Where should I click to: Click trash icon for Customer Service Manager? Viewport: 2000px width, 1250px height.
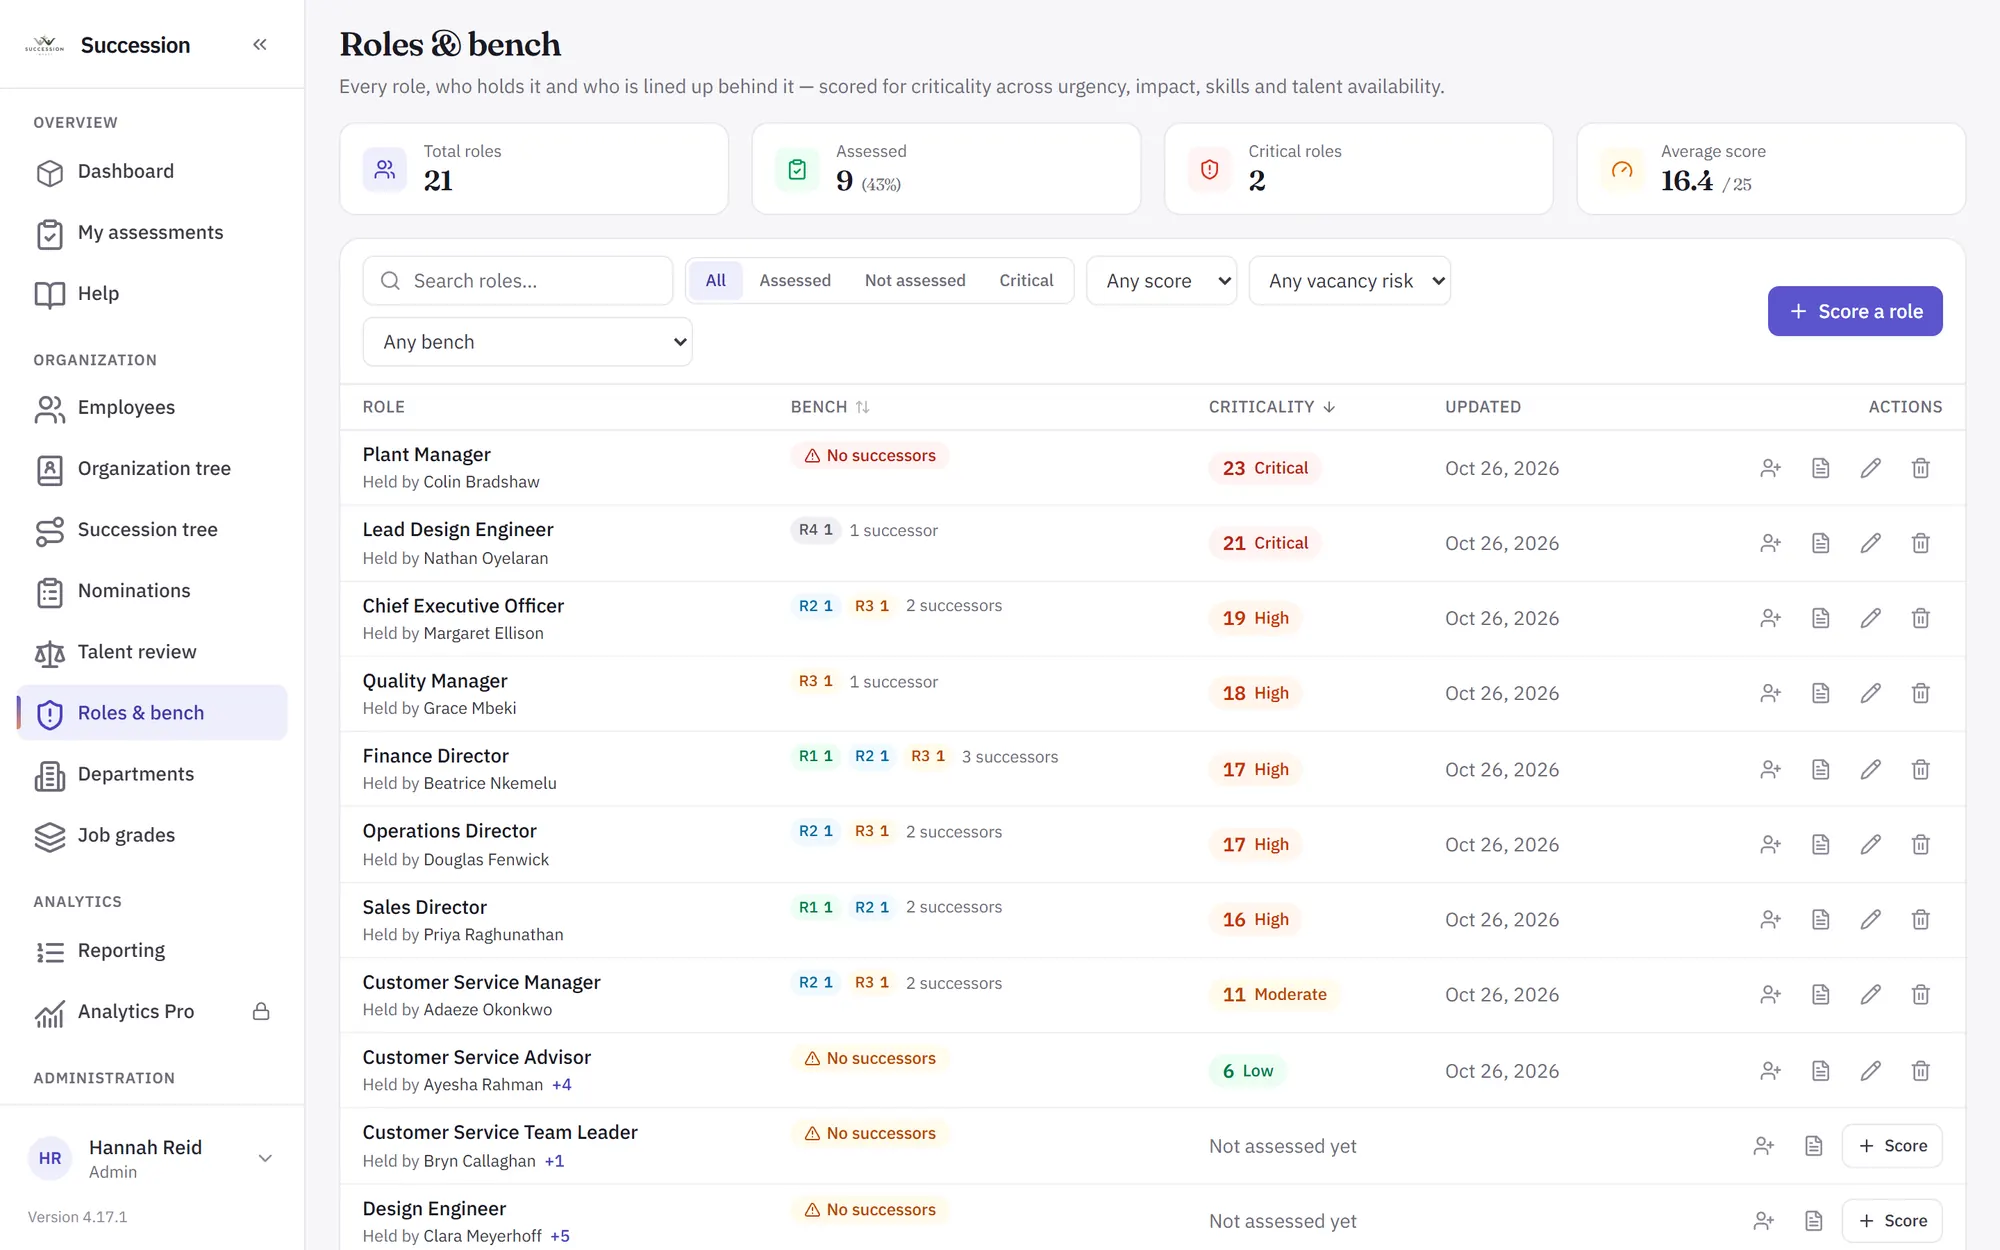[1921, 994]
